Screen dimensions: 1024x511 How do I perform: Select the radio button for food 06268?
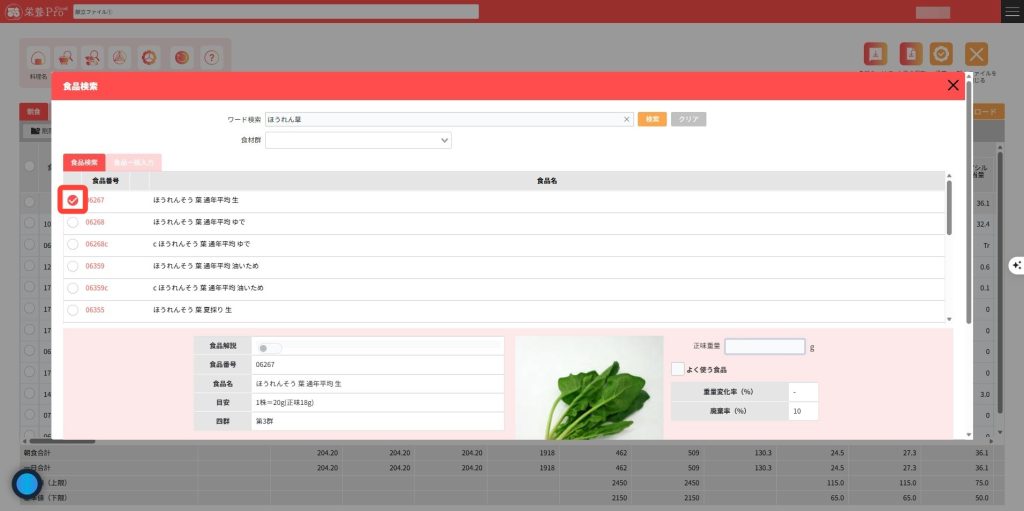click(72, 222)
